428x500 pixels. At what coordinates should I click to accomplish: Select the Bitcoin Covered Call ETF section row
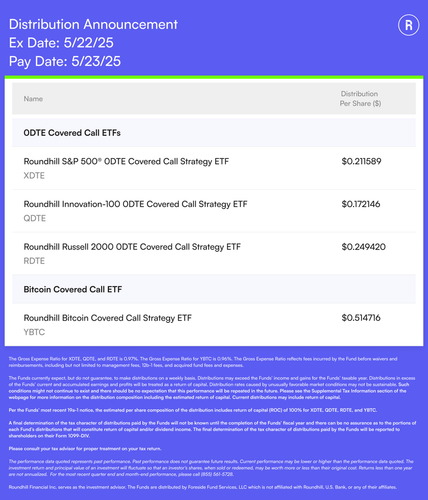[214, 289]
